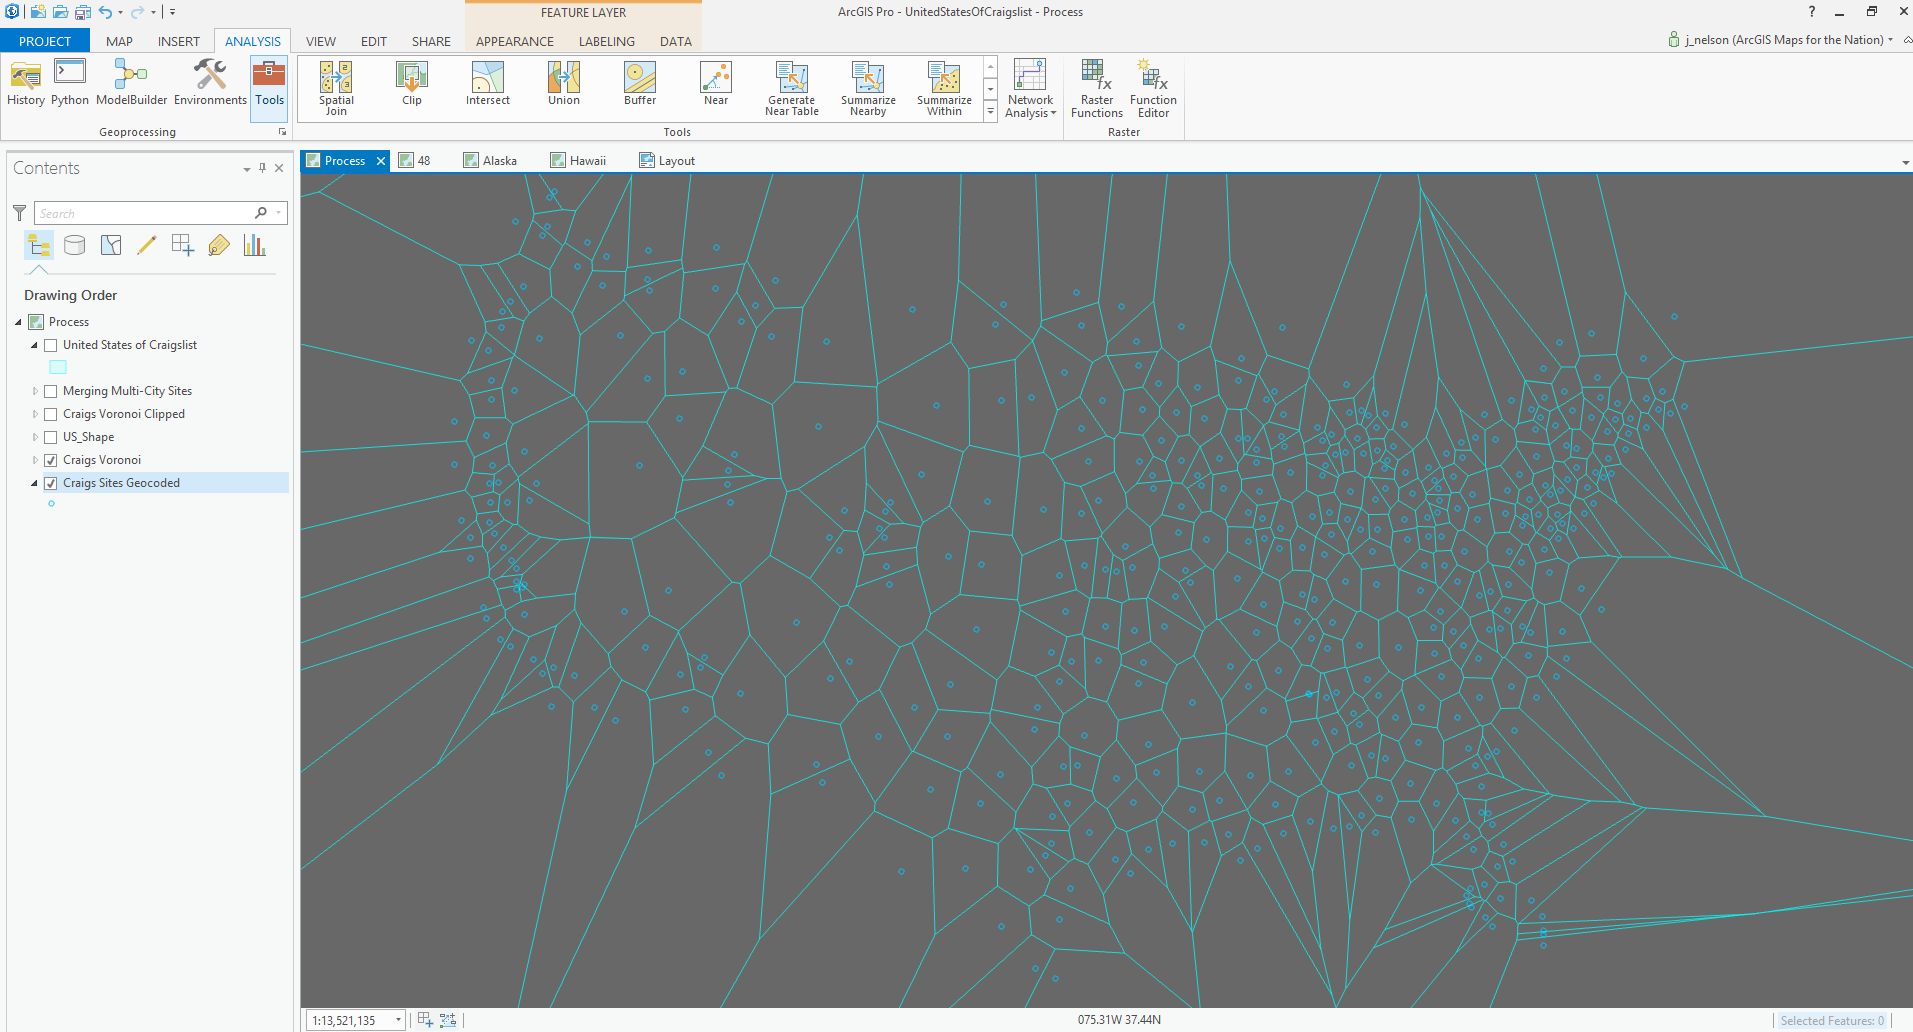The image size is (1913, 1032).
Task: Launch Geoprocessing group dialog launcher
Action: tap(282, 132)
